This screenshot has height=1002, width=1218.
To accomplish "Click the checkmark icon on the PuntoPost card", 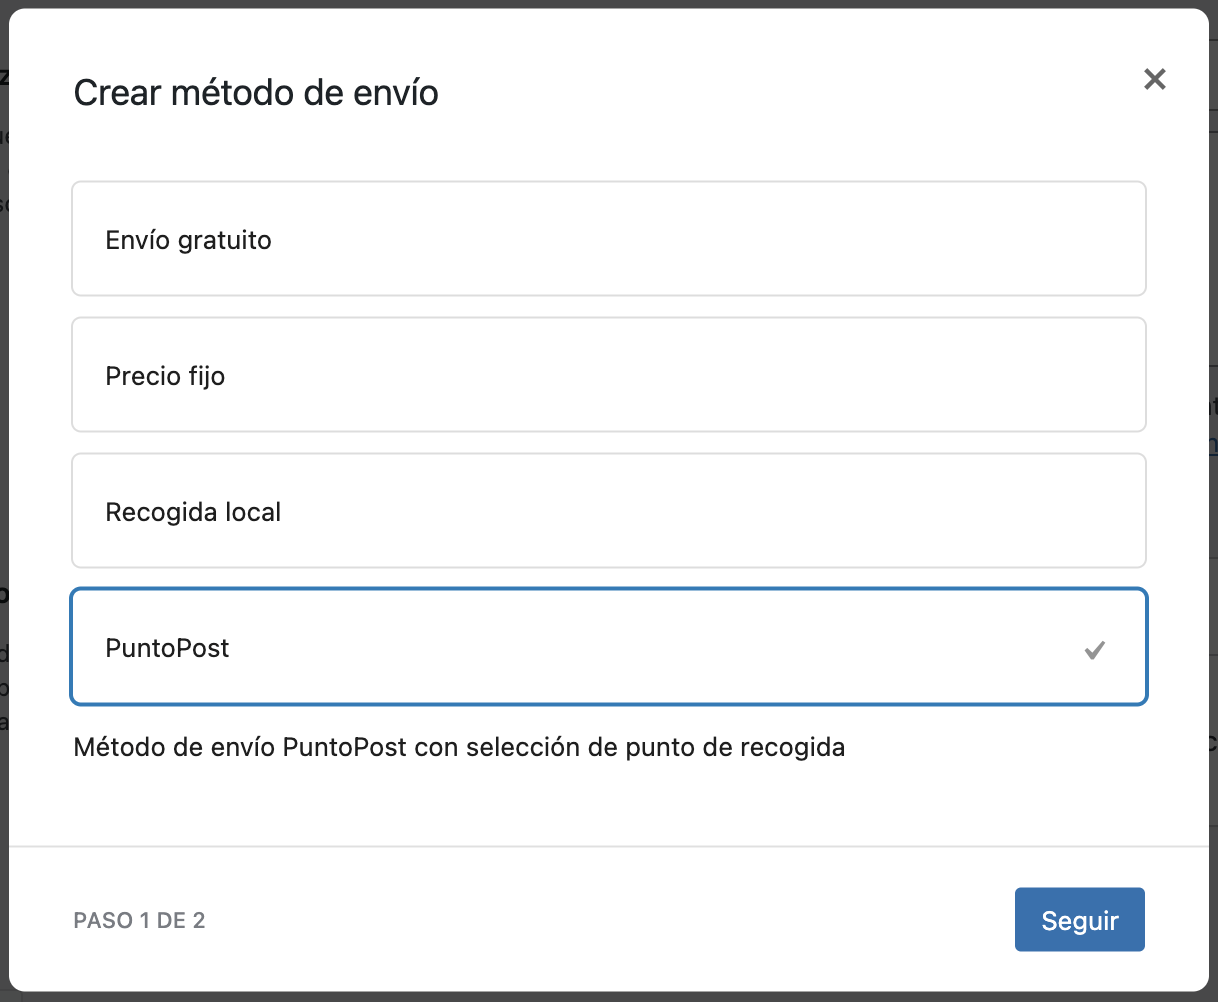I will coord(1095,649).
